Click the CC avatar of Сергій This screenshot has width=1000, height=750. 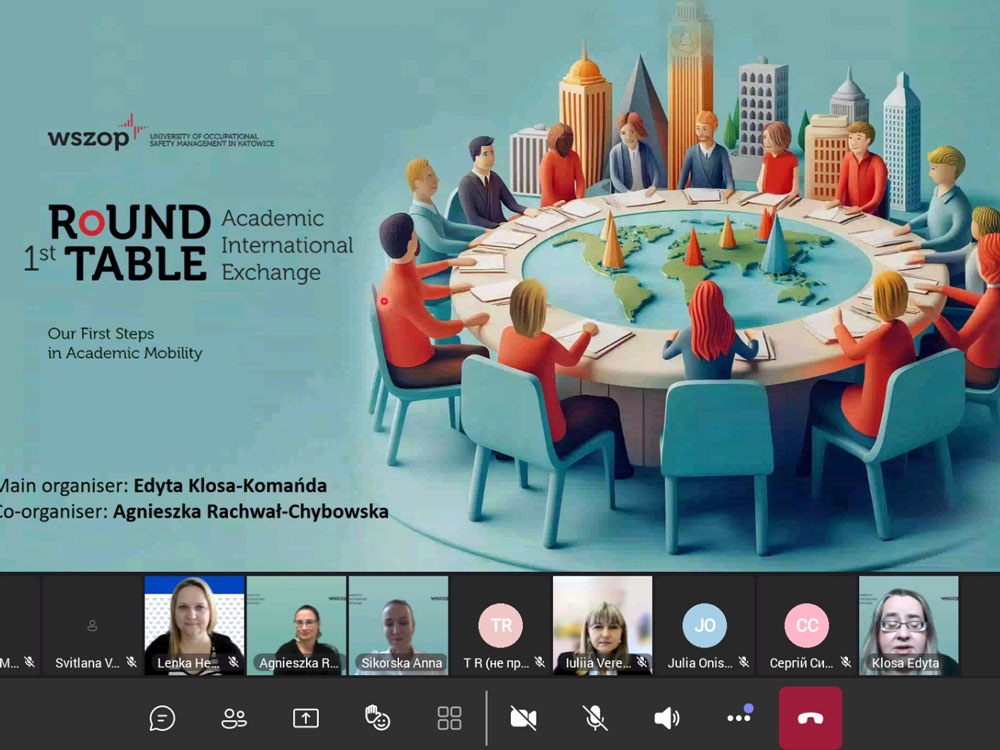[807, 625]
